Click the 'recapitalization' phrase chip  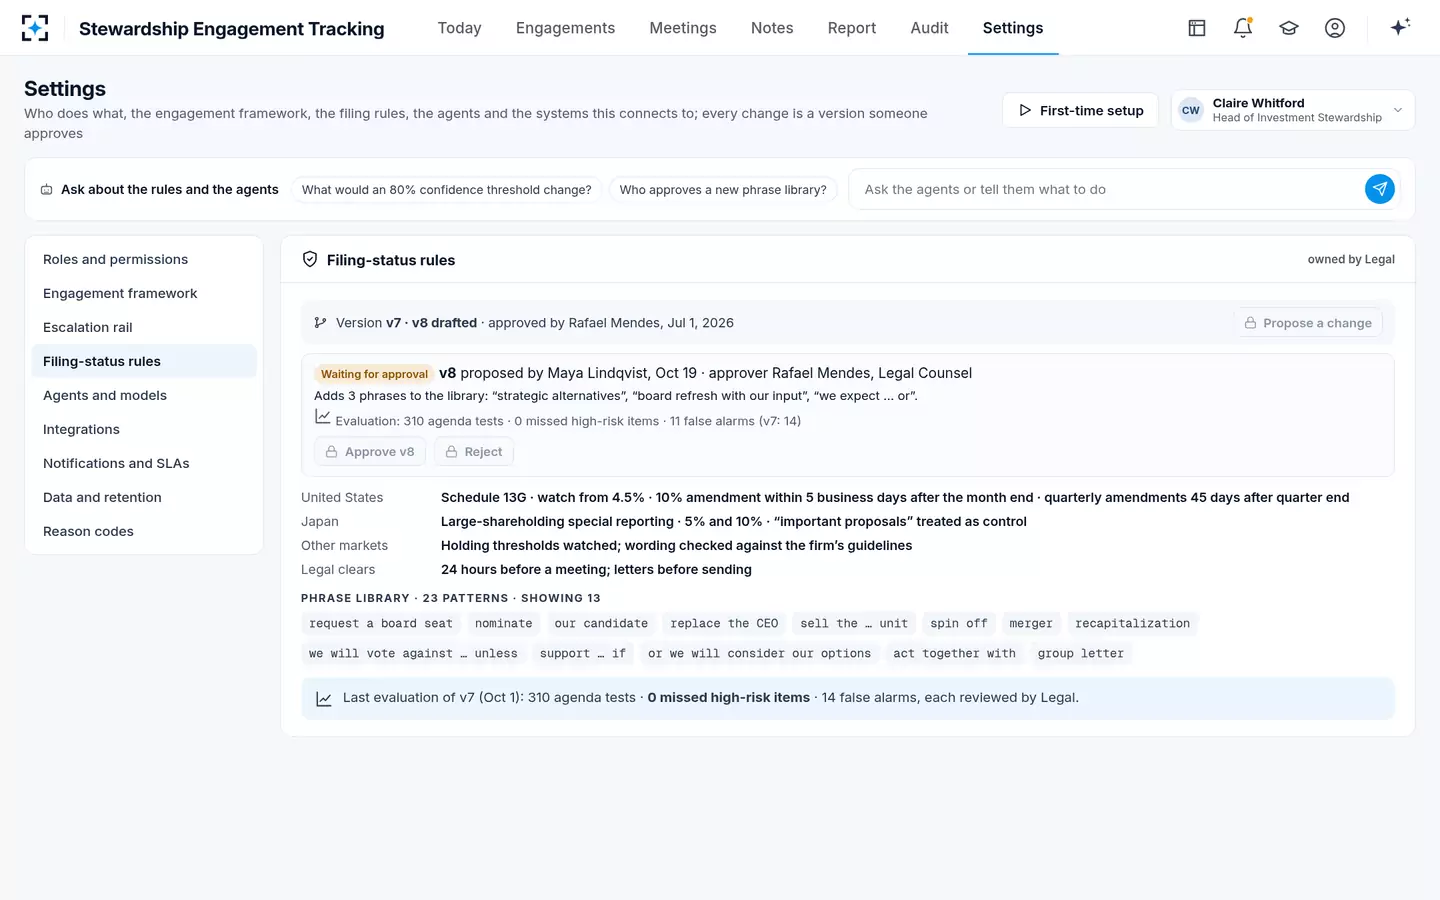pyautogui.click(x=1133, y=624)
